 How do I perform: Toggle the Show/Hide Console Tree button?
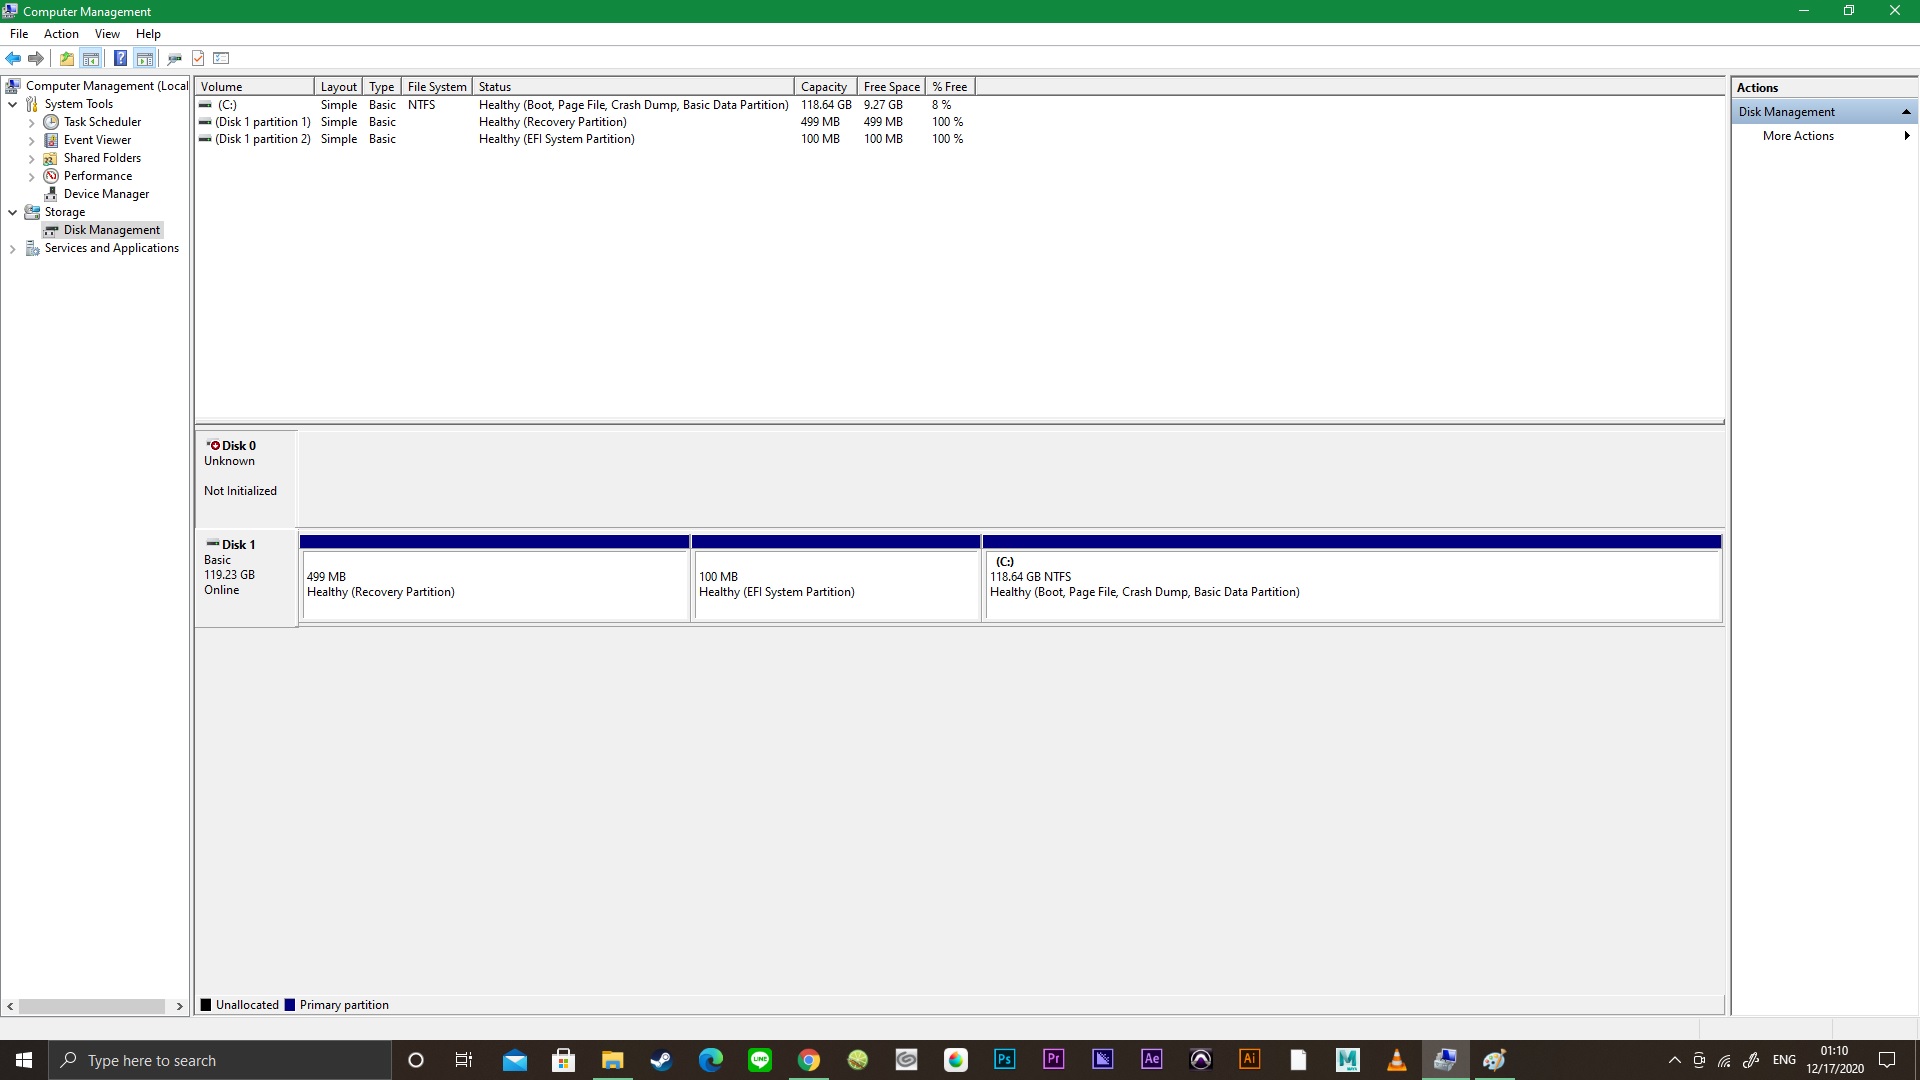pyautogui.click(x=91, y=58)
